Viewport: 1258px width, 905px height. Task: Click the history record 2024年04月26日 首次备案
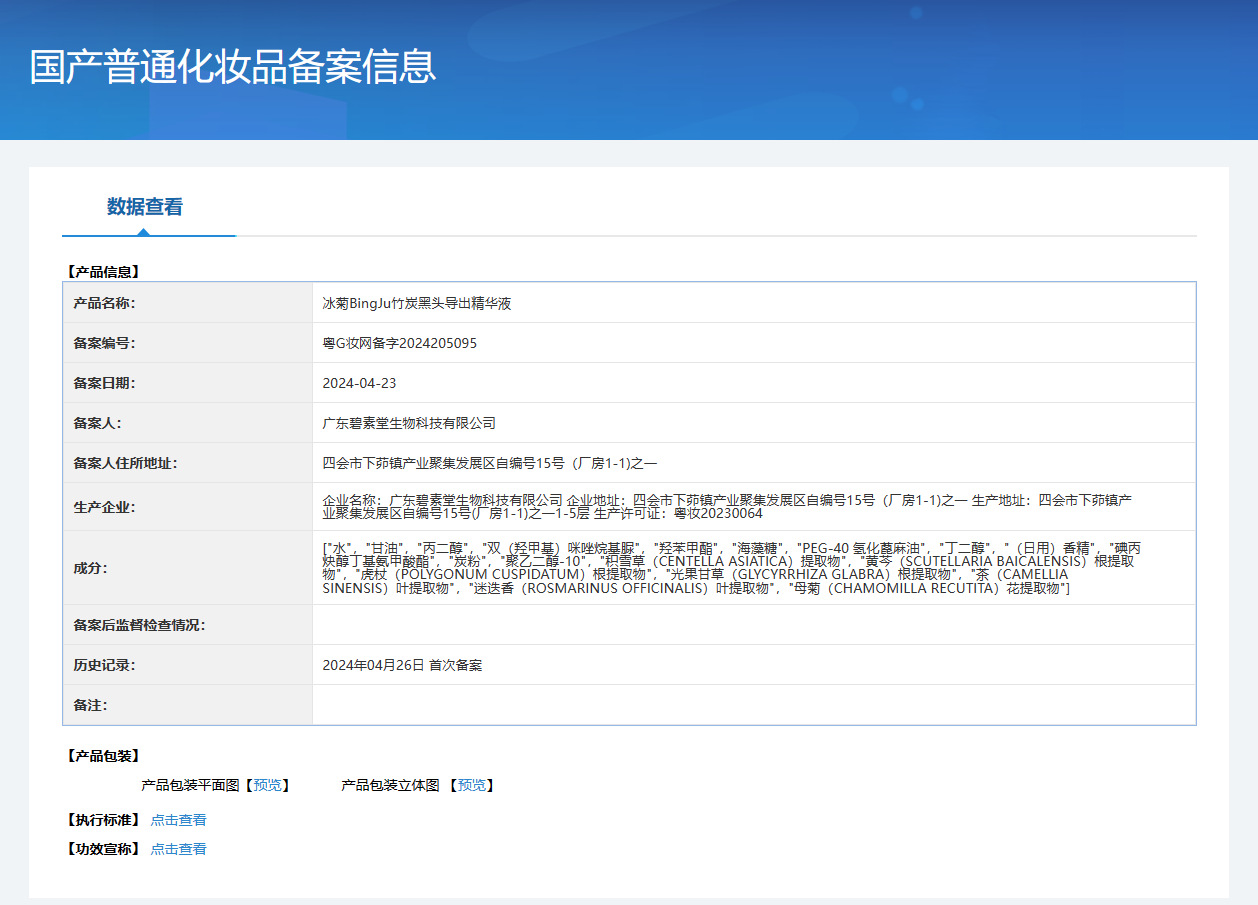click(402, 665)
